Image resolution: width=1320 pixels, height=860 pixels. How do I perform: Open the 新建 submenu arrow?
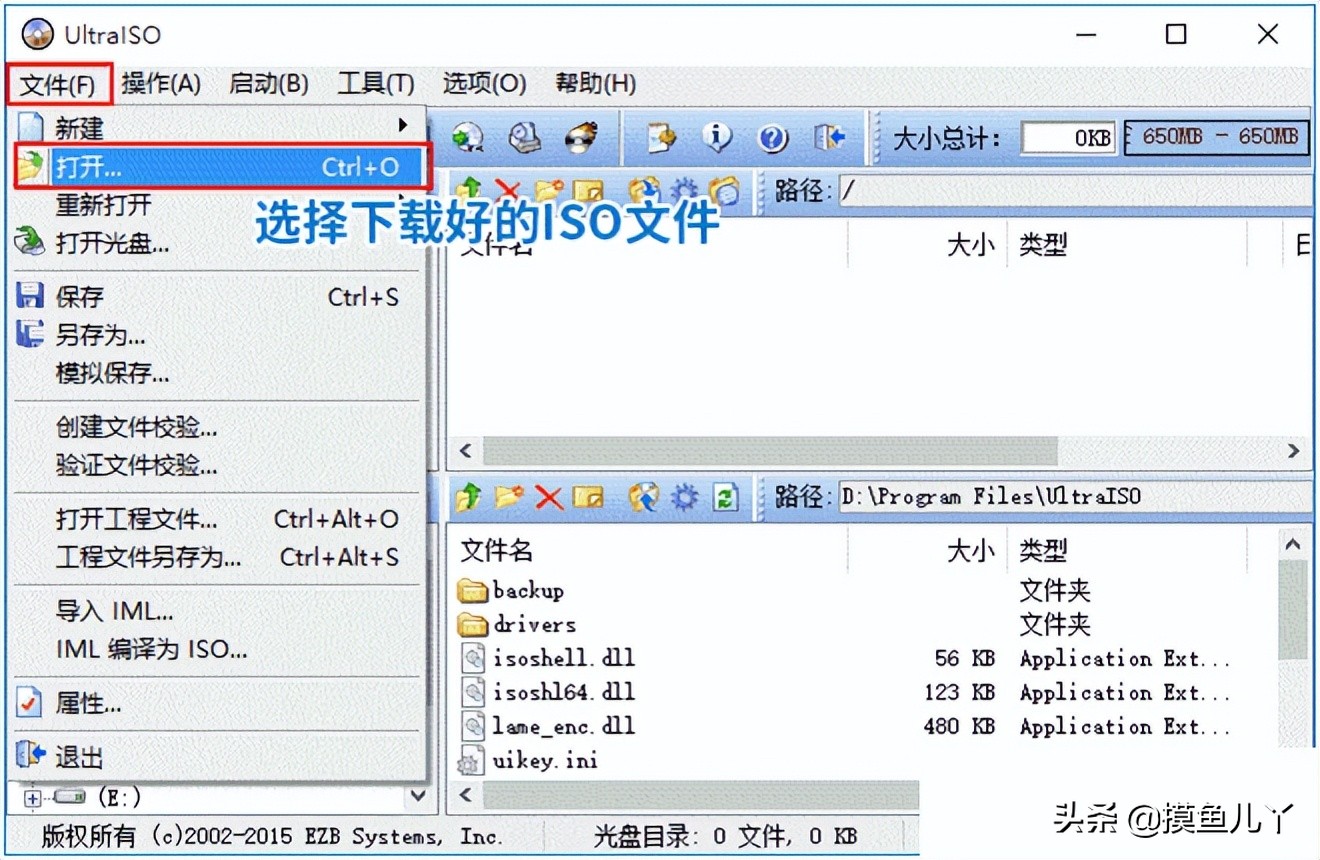405,128
